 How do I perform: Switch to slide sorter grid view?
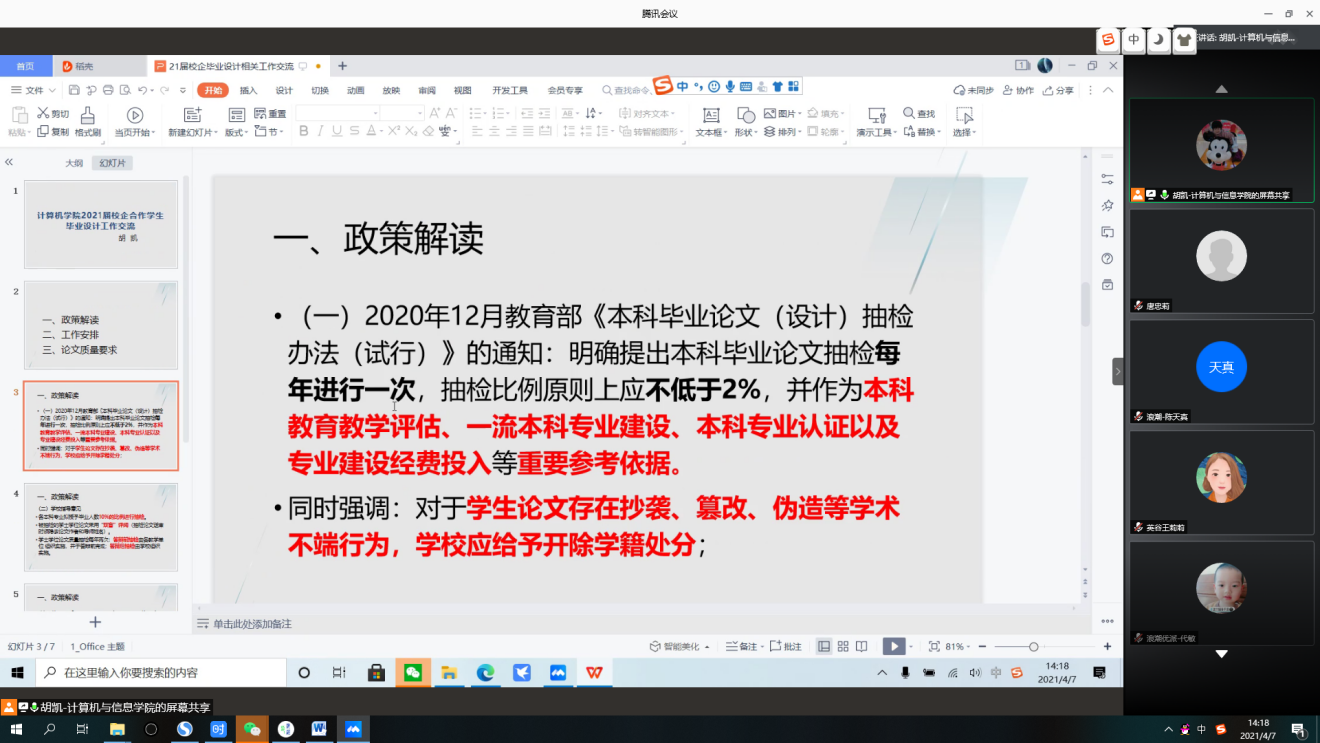coord(843,647)
